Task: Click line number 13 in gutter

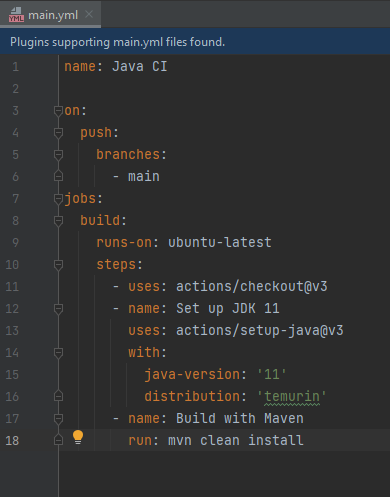Action: [12, 331]
